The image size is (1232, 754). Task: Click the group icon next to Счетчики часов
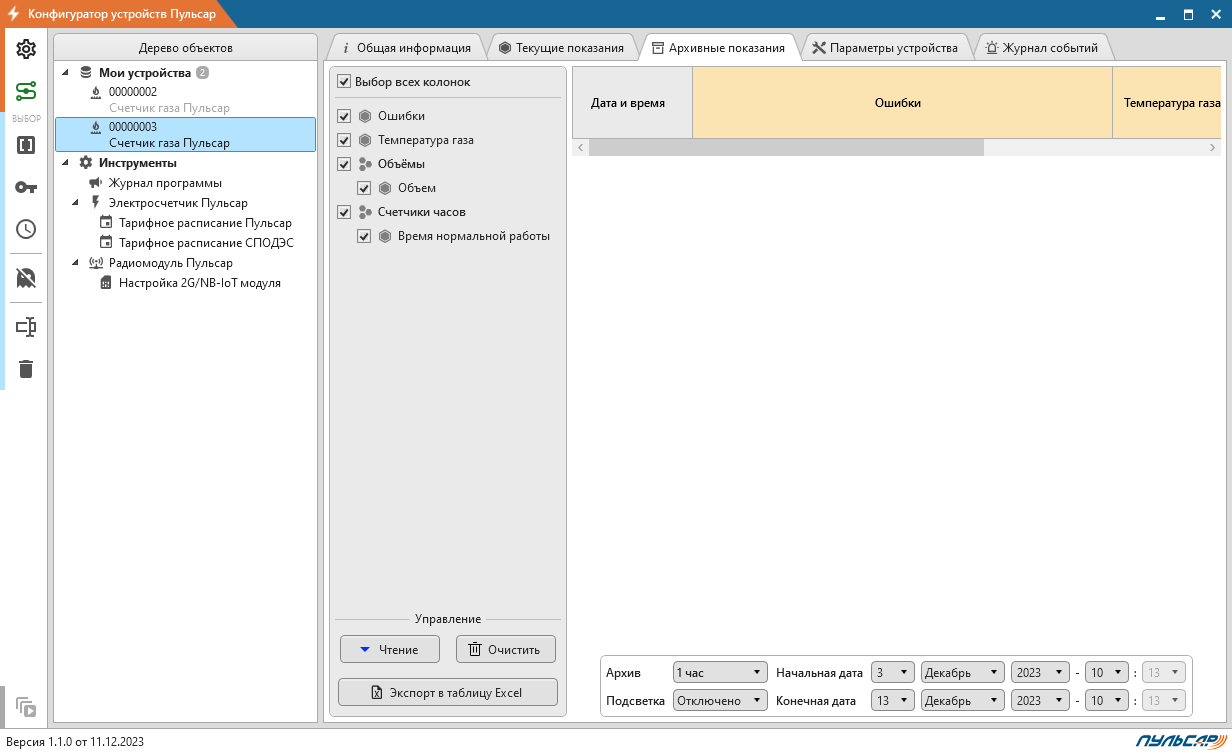[365, 212]
